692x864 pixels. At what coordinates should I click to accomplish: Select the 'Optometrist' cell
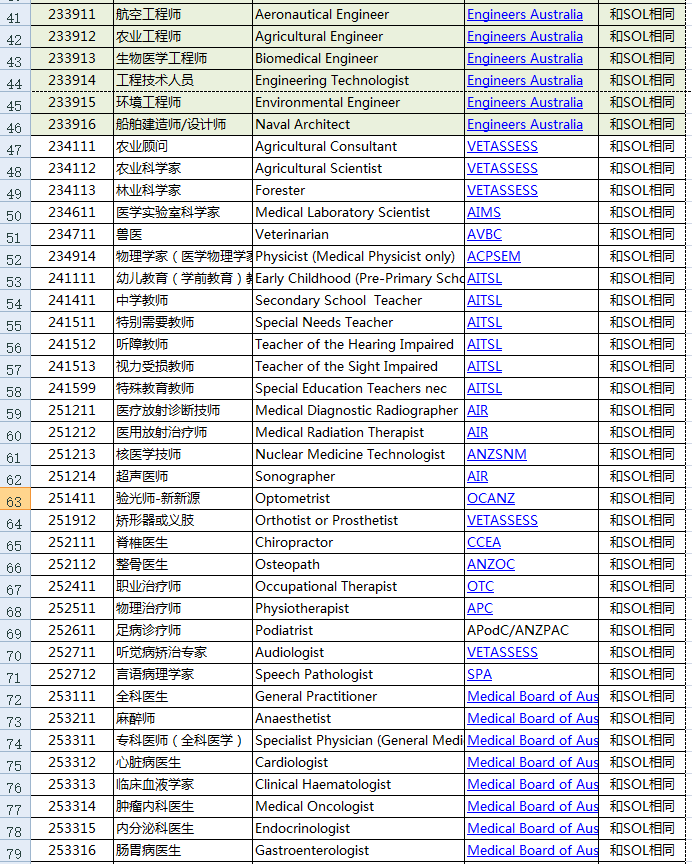[358, 499]
